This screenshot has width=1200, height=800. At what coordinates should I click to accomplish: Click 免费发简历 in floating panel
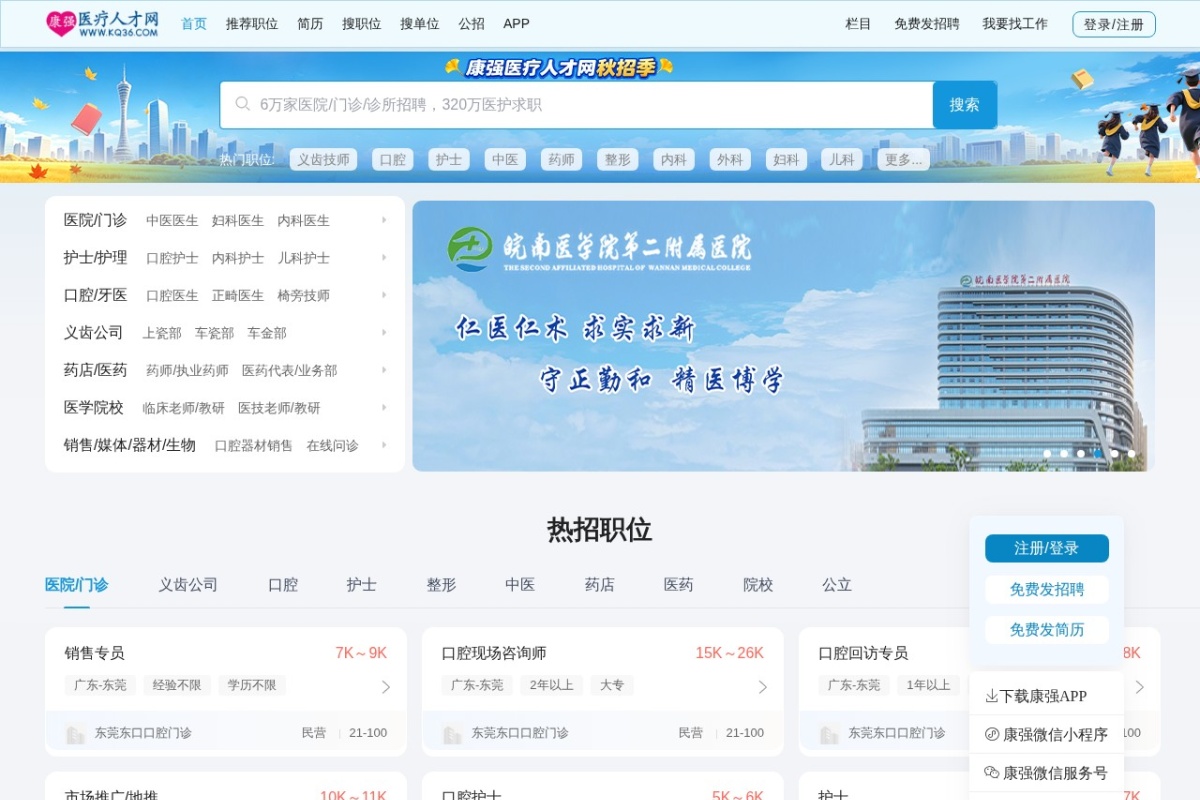coord(1047,629)
